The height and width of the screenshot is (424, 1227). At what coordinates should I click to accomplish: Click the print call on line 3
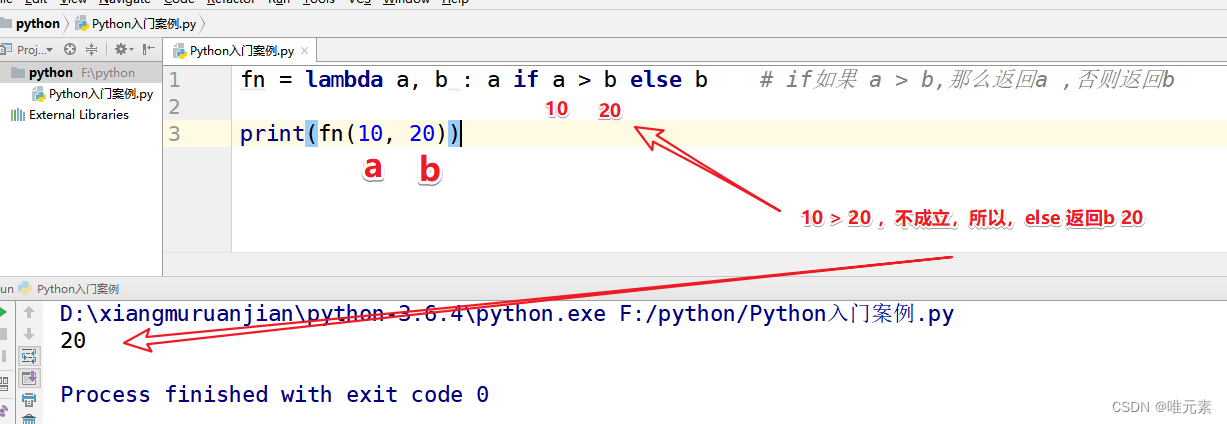pyautogui.click(x=272, y=133)
